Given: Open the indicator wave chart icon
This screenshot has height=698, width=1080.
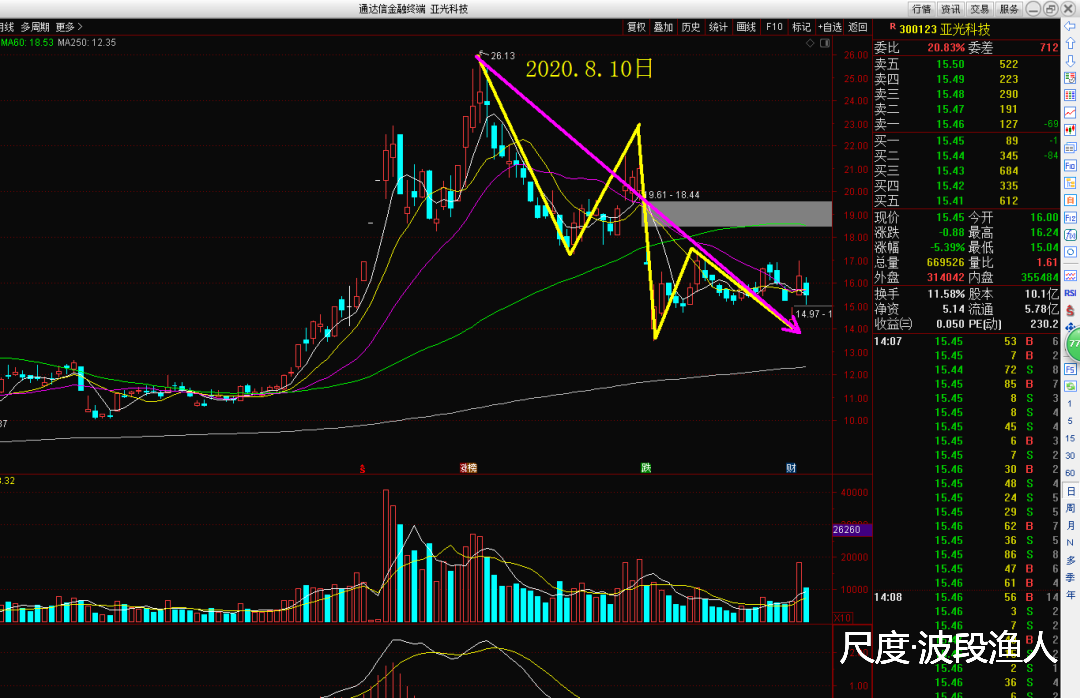Looking at the screenshot, I should [x=1070, y=276].
